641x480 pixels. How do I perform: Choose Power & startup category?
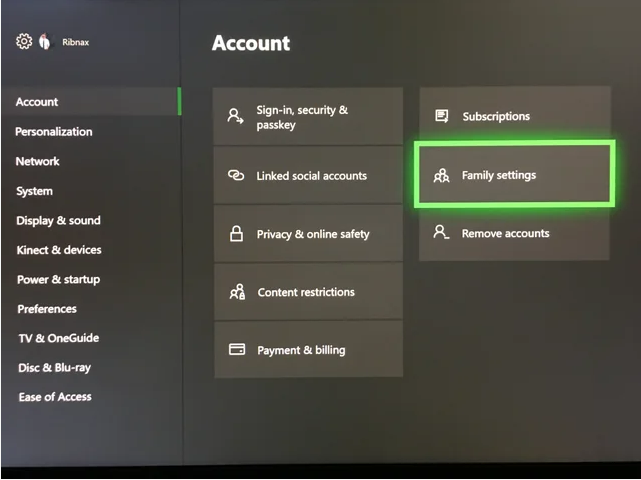click(58, 279)
